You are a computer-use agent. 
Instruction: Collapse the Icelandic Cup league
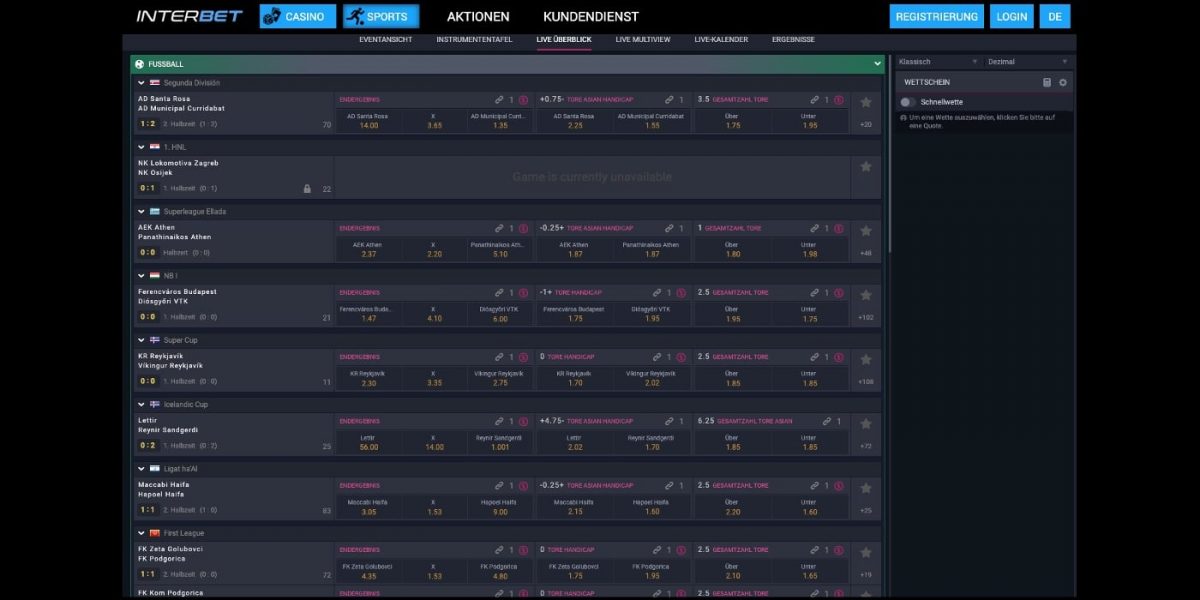pyautogui.click(x=140, y=404)
